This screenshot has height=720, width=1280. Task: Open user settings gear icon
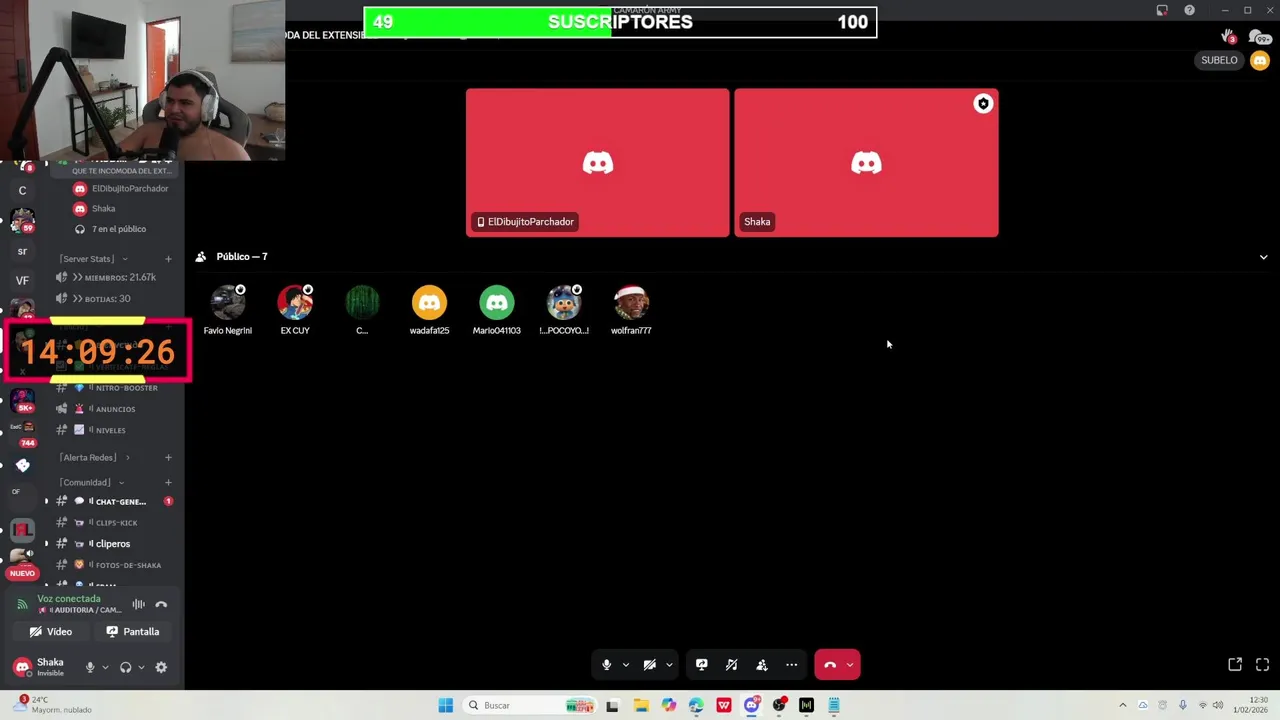[161, 667]
